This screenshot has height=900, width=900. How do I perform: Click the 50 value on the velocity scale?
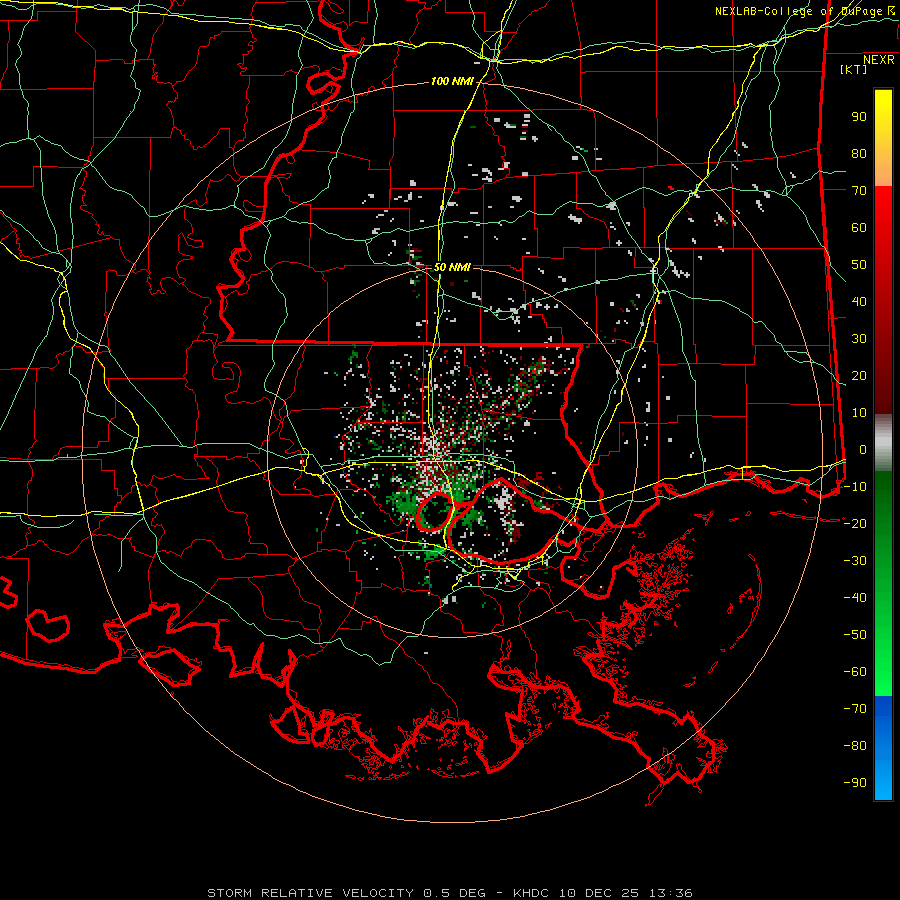(859, 265)
